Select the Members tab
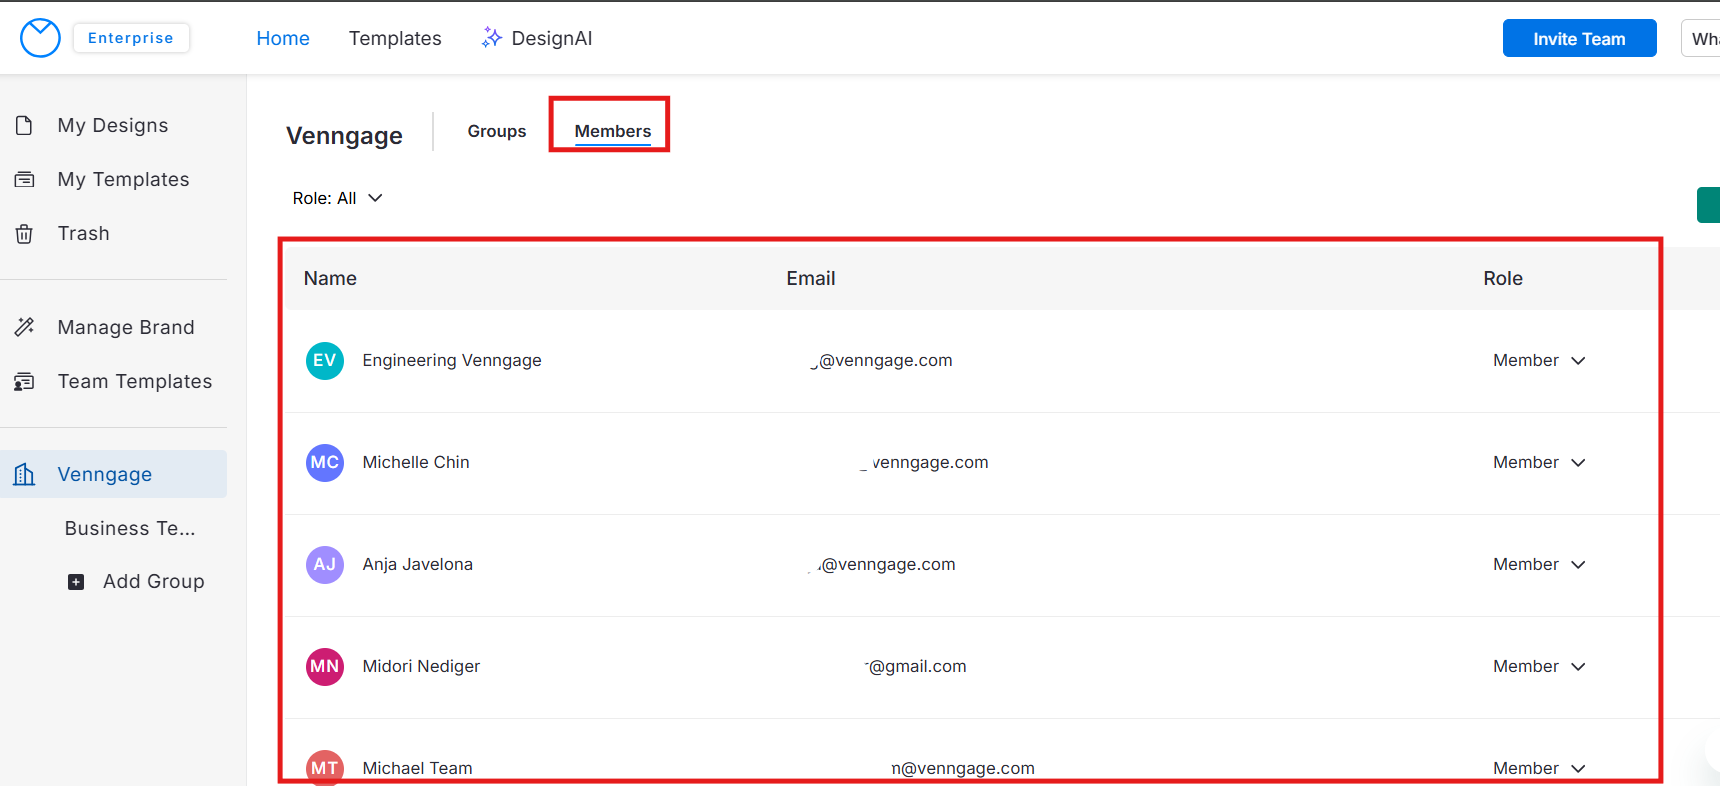The height and width of the screenshot is (786, 1720). [x=612, y=131]
